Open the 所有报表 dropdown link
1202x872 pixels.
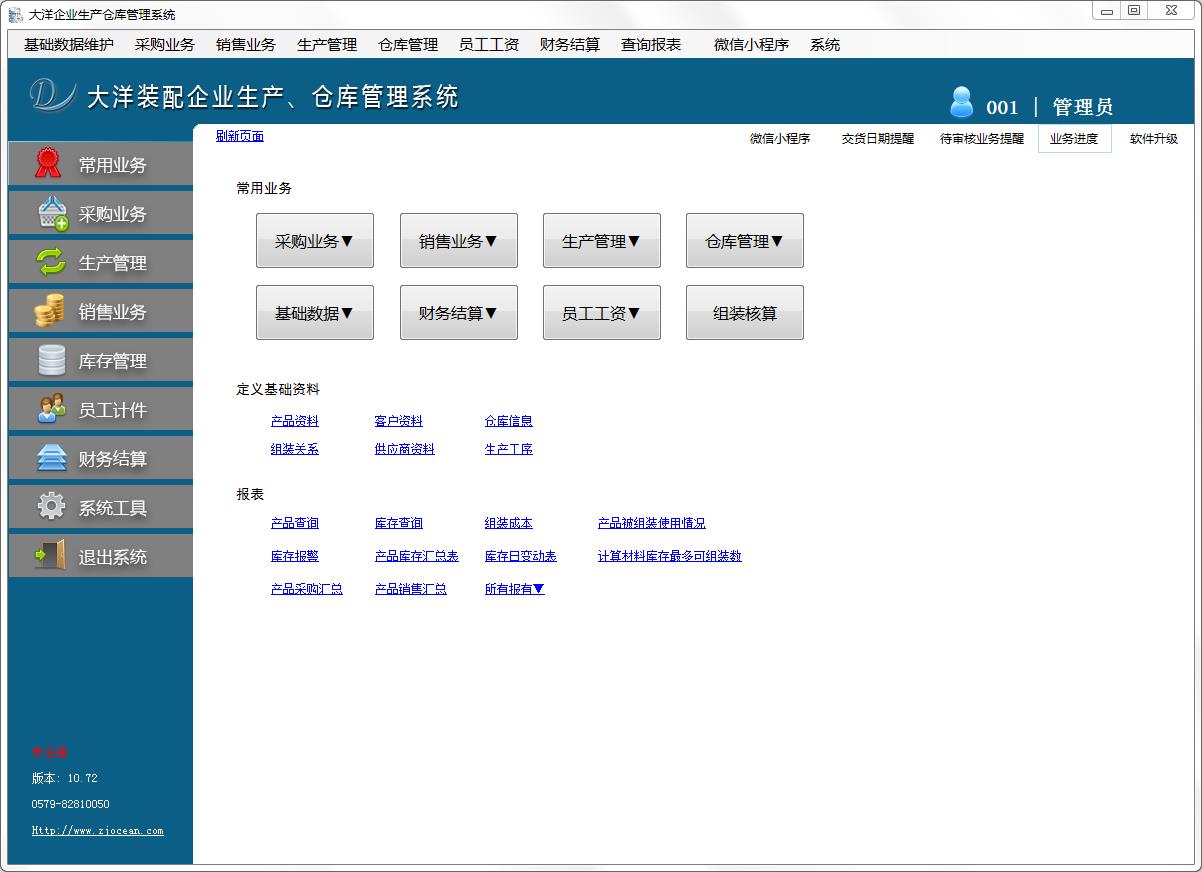(515, 589)
